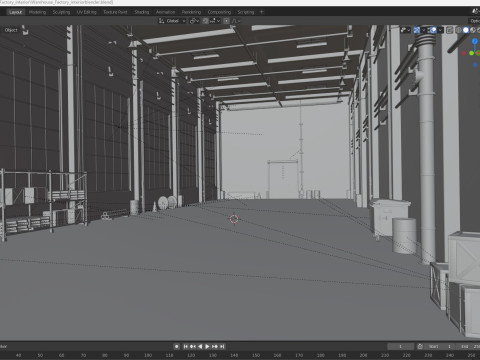Open the snapping options dropdown
Viewport: 480px width, 360px height.
(215, 21)
